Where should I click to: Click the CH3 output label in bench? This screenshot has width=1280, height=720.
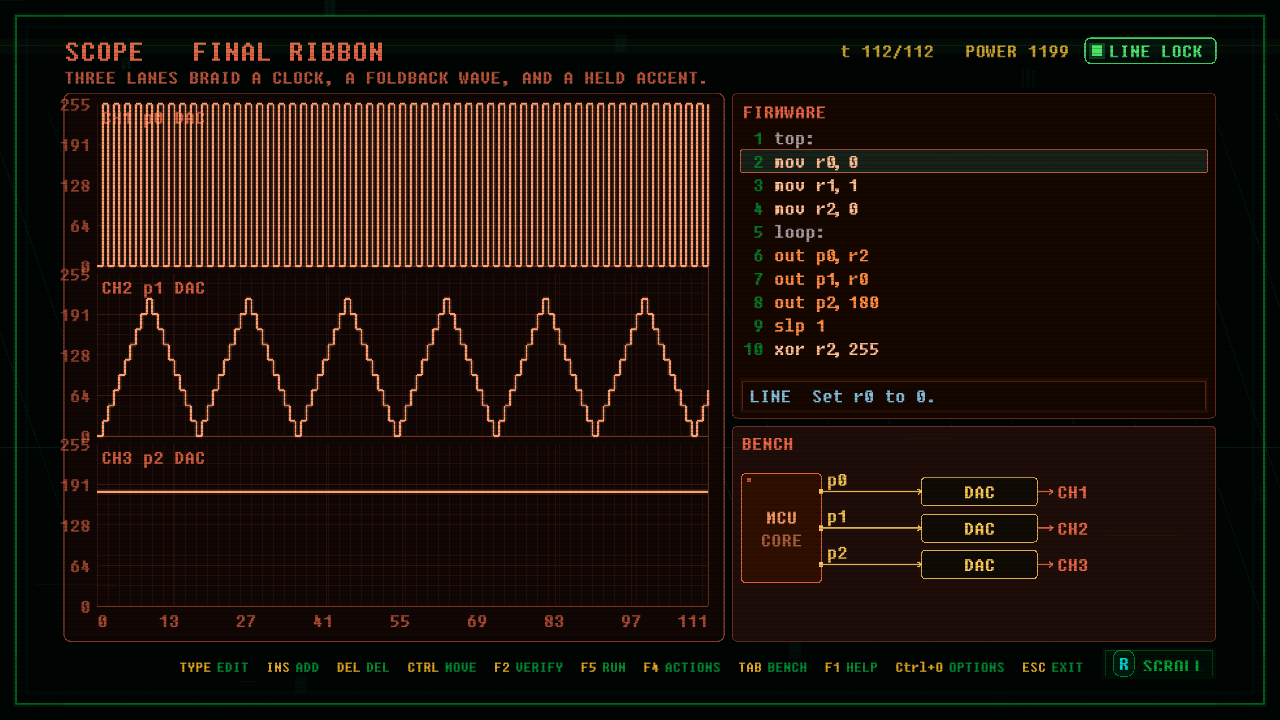(x=1073, y=565)
